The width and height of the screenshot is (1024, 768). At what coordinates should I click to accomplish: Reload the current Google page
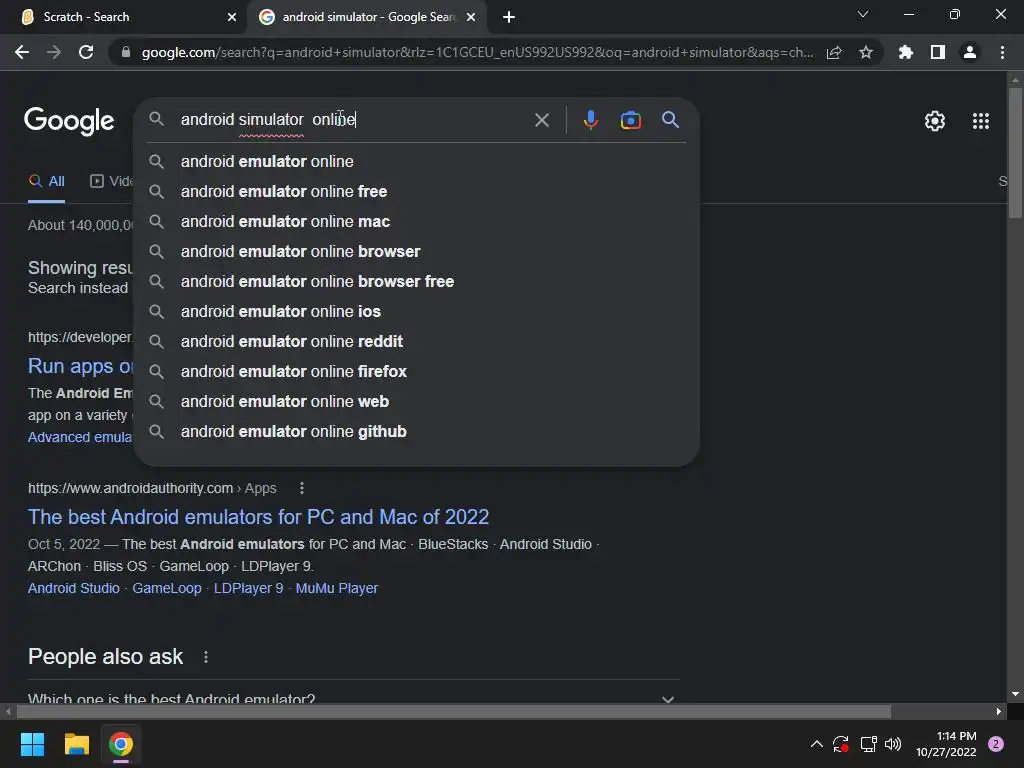(x=86, y=52)
